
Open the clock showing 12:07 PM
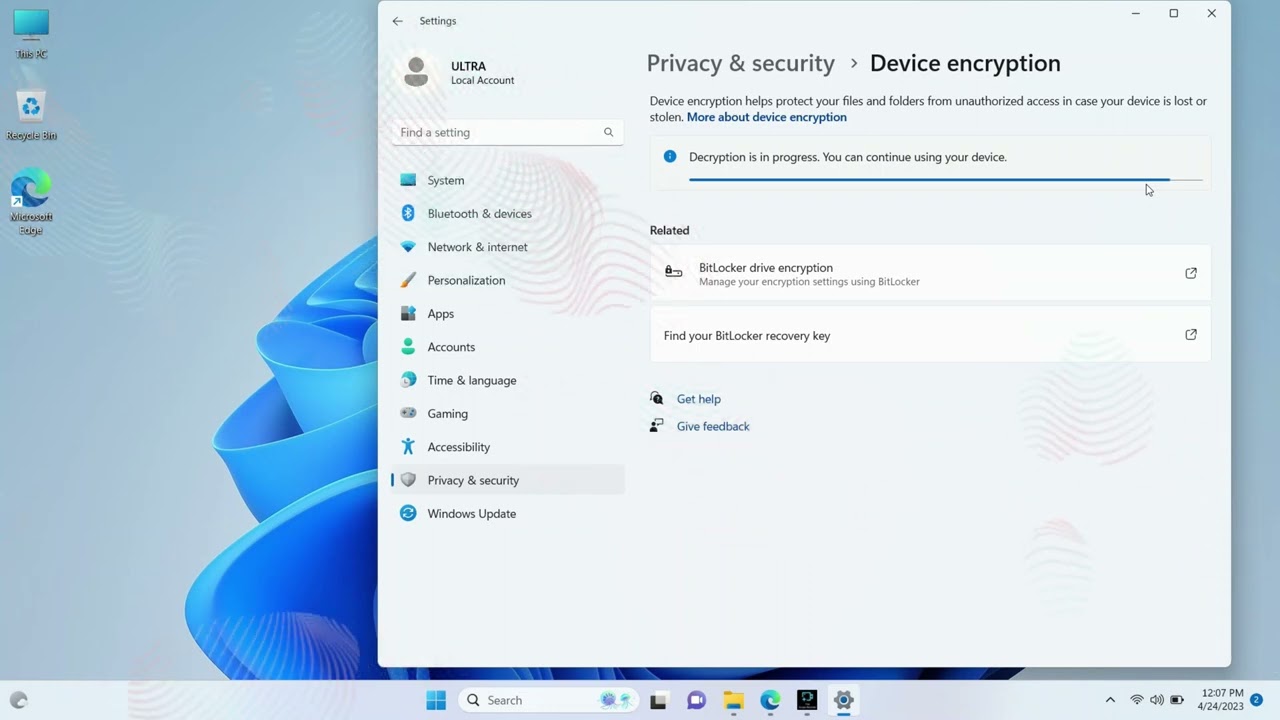(x=1220, y=700)
